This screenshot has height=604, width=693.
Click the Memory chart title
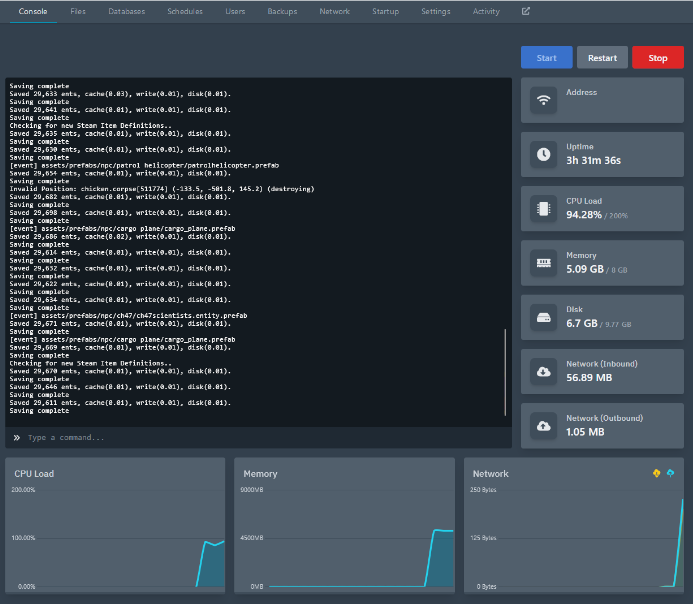(260, 474)
